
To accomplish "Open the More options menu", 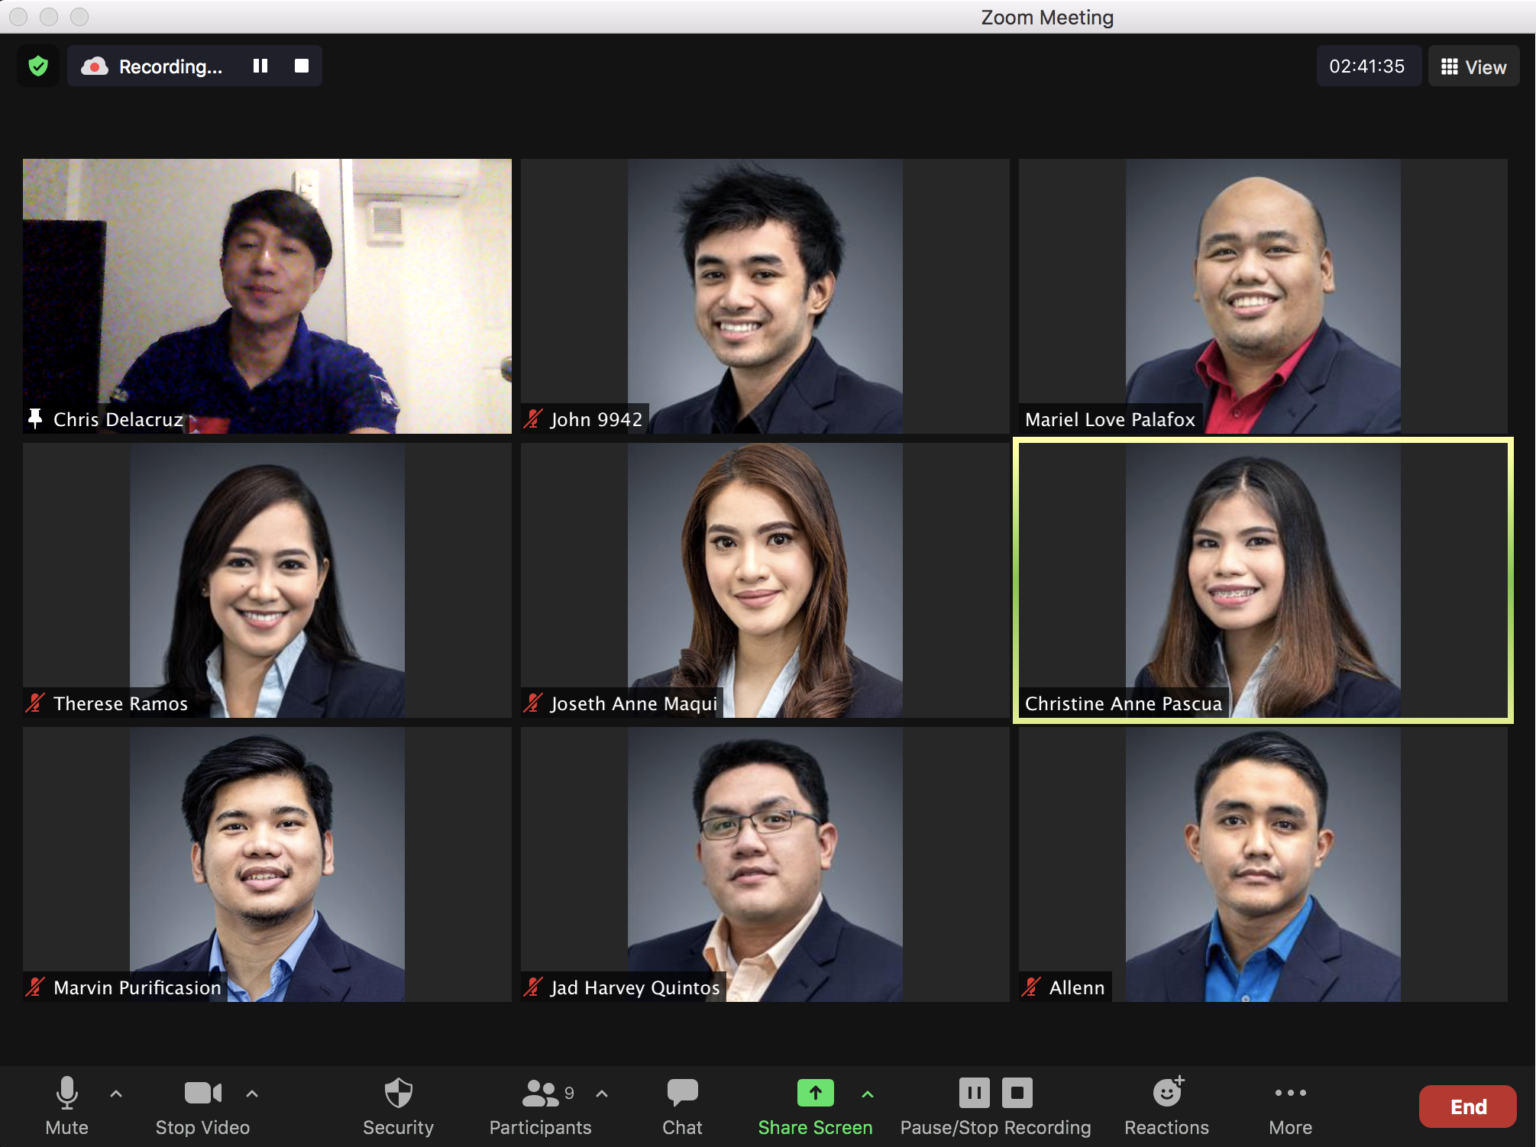I will tap(1290, 1106).
